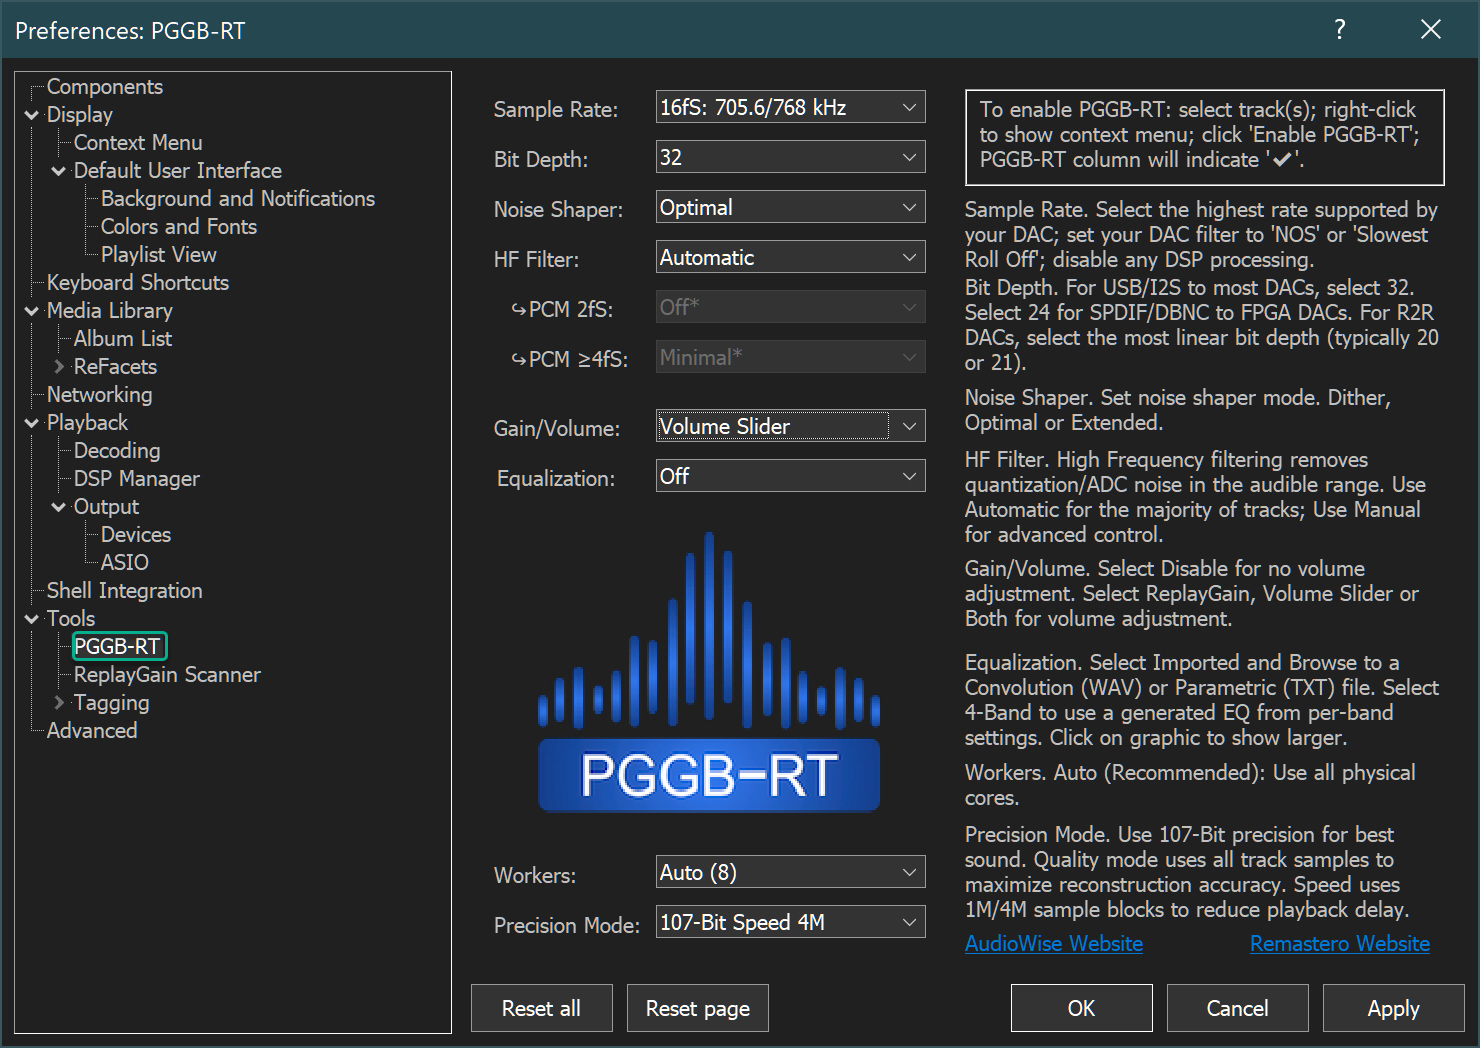The height and width of the screenshot is (1048, 1480).
Task: Select PGGB-RT in the Tools tree
Action: click(118, 647)
